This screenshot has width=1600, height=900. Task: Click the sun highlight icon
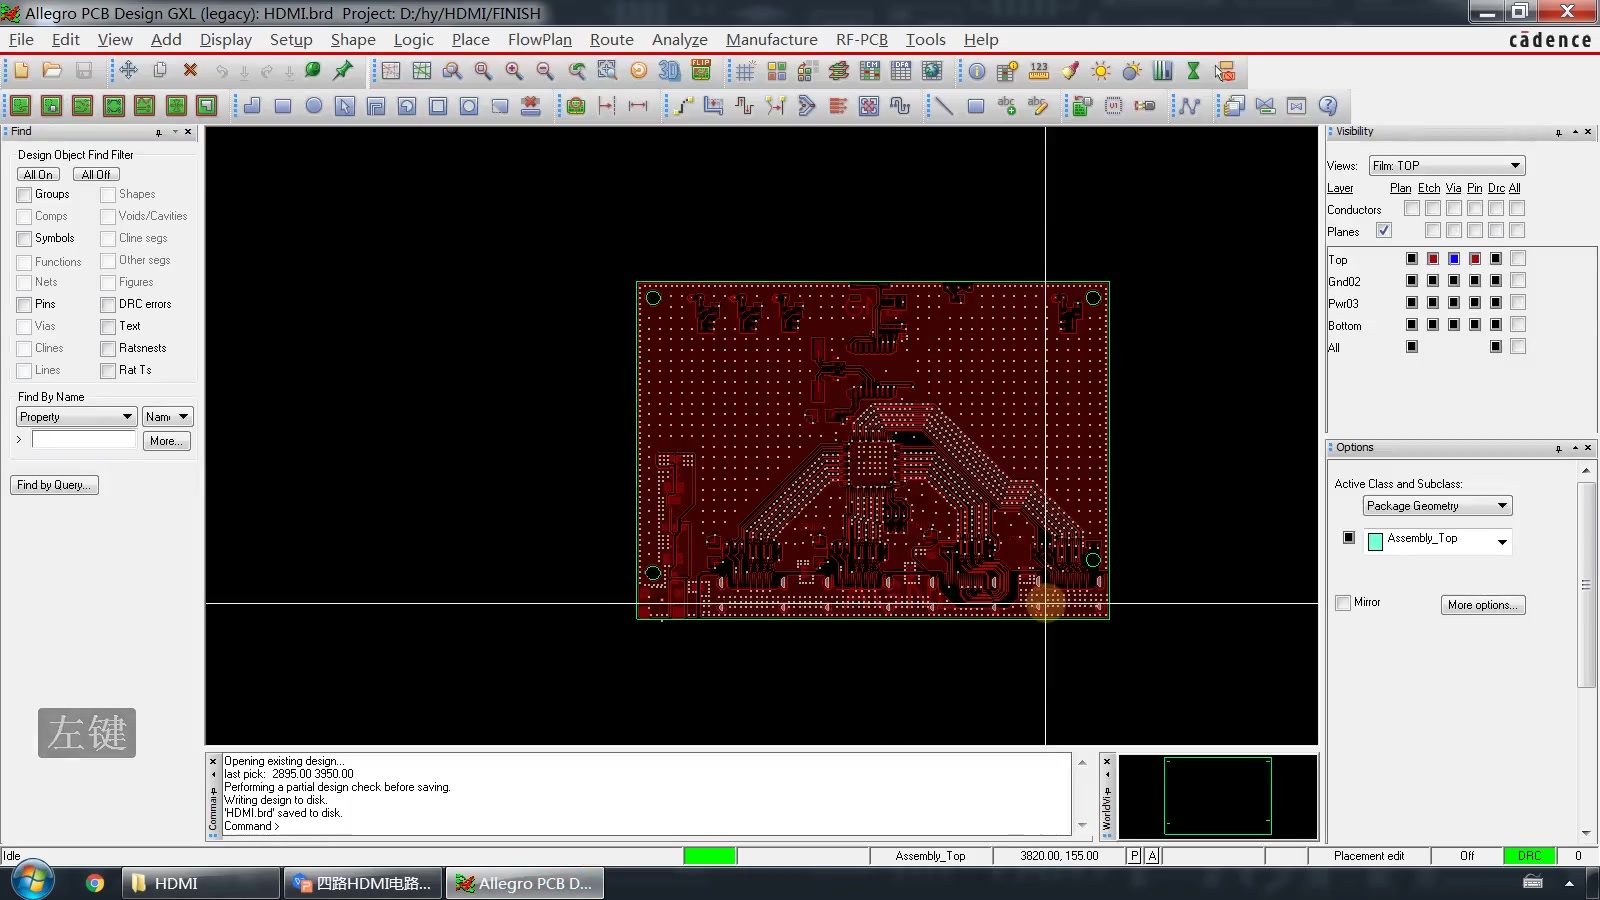[x=1101, y=71]
